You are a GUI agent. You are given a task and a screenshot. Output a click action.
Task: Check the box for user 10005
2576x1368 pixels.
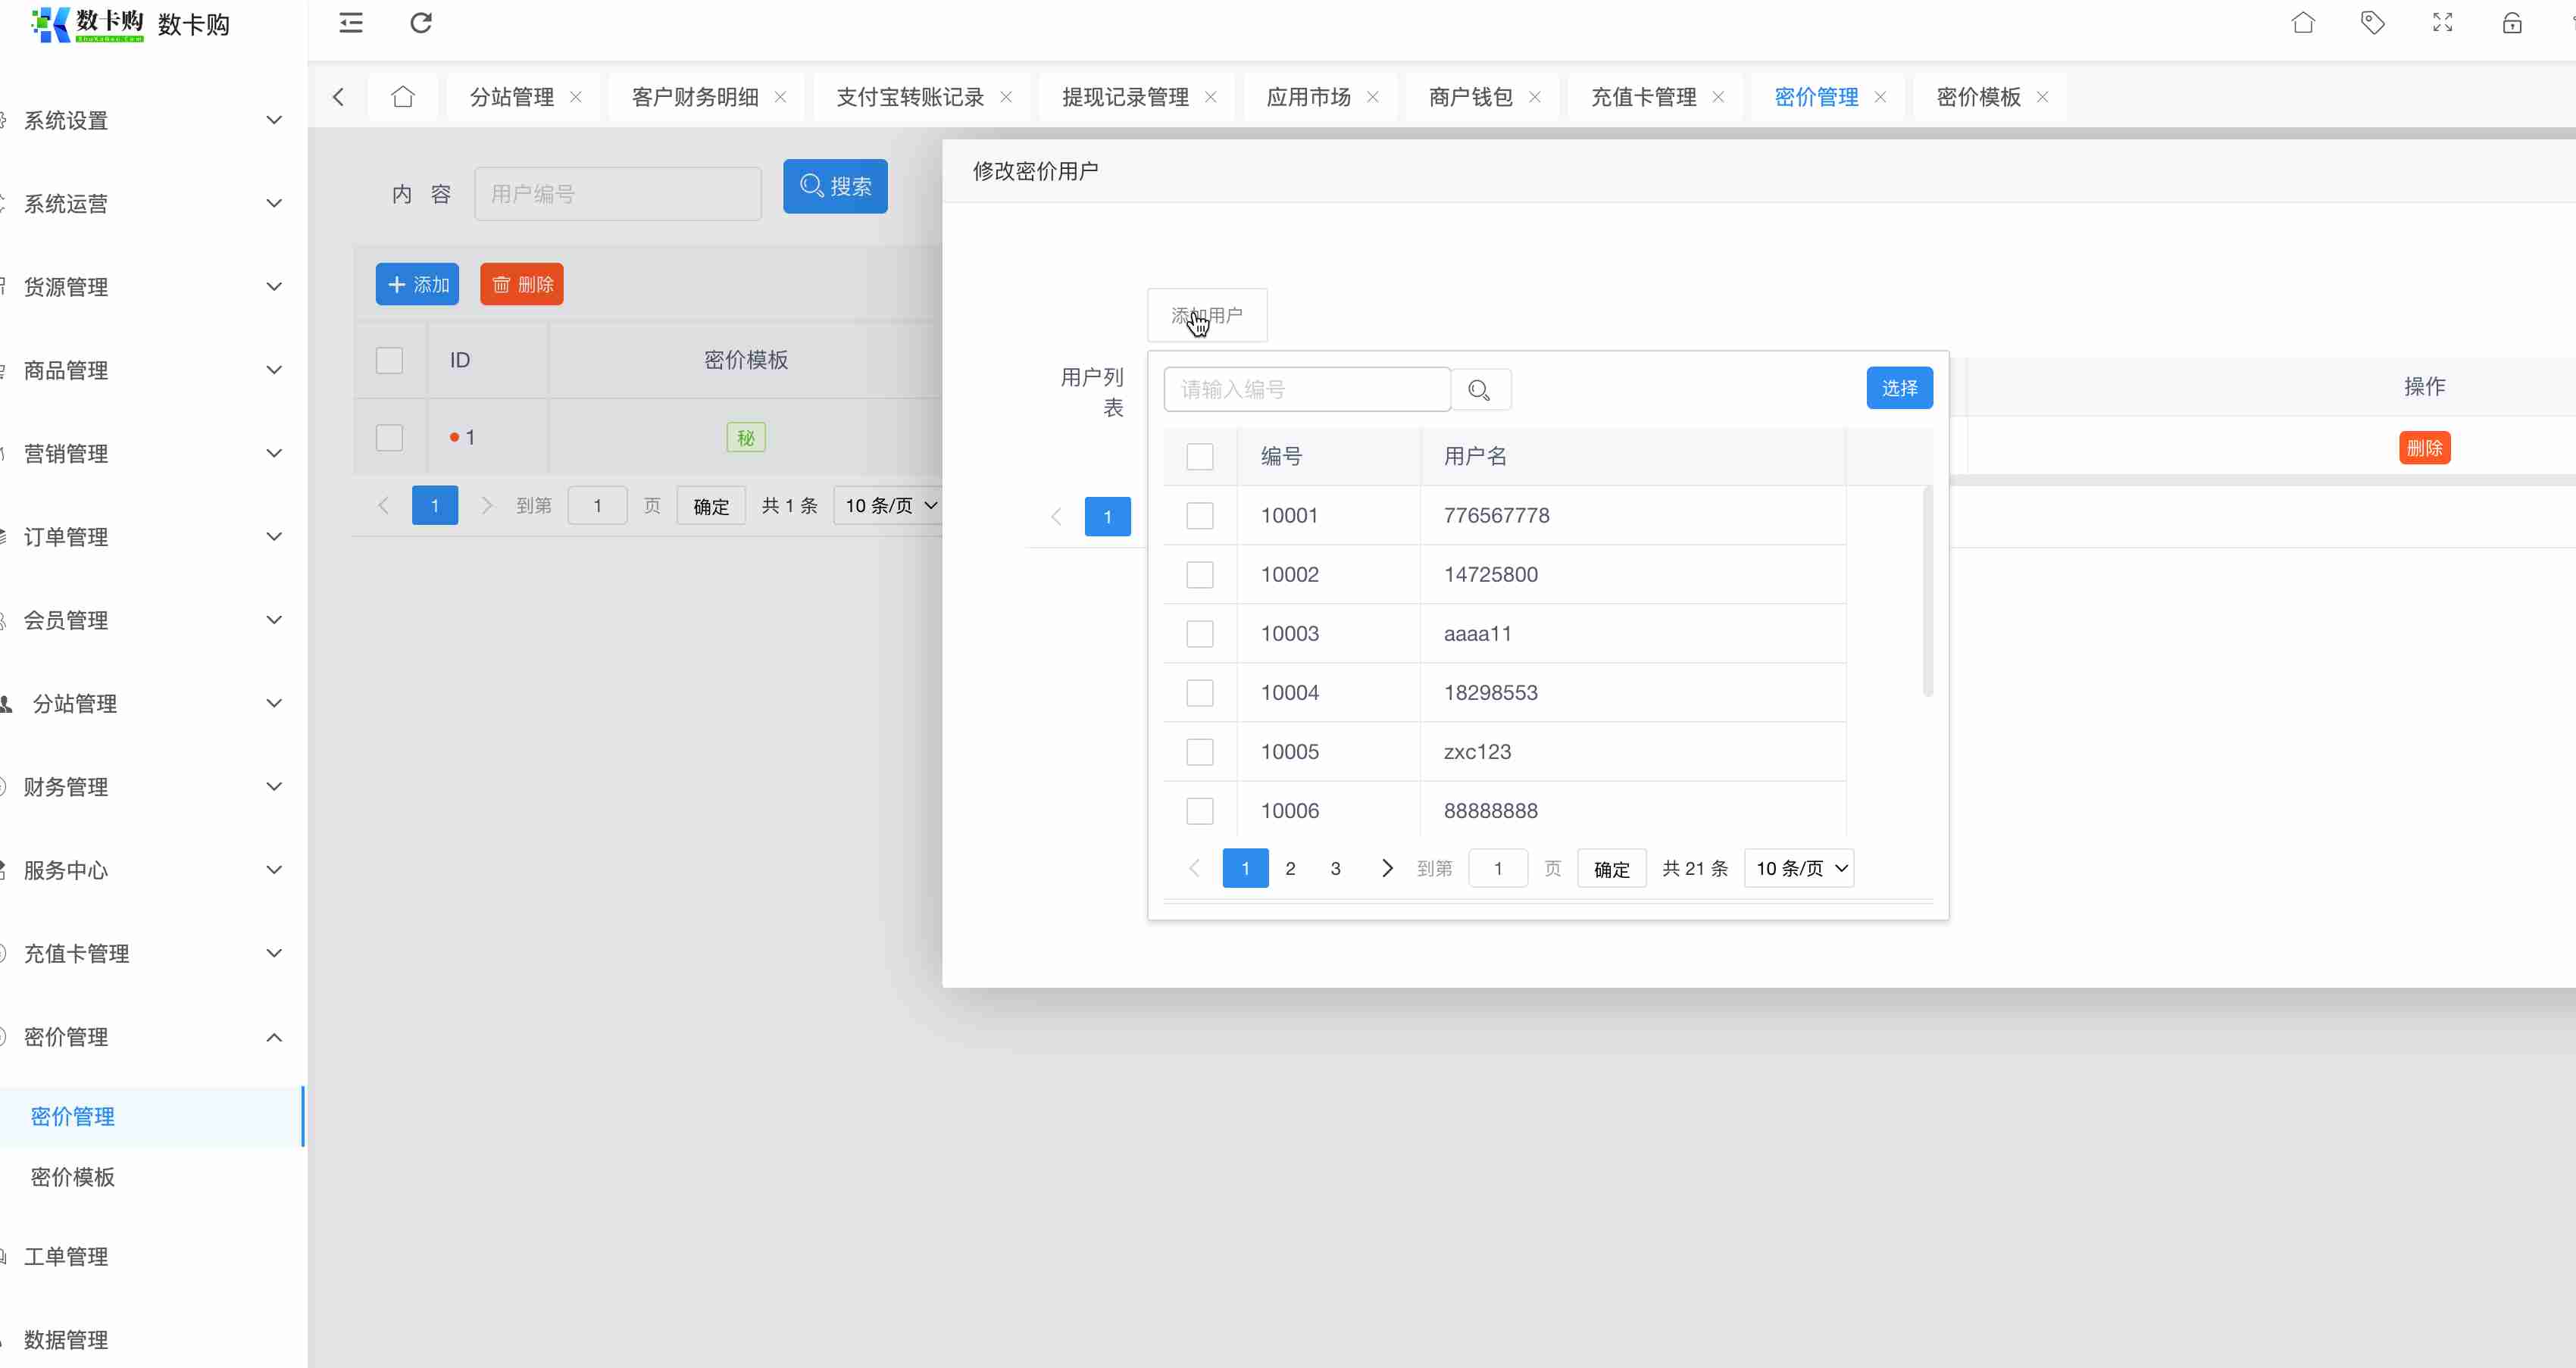click(x=1199, y=752)
